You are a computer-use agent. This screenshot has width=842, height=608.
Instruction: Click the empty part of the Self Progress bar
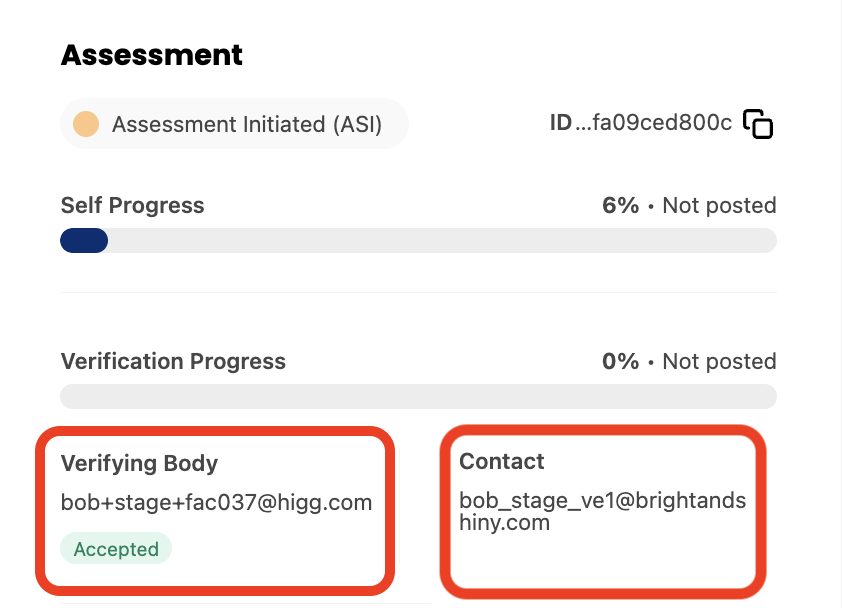442,240
